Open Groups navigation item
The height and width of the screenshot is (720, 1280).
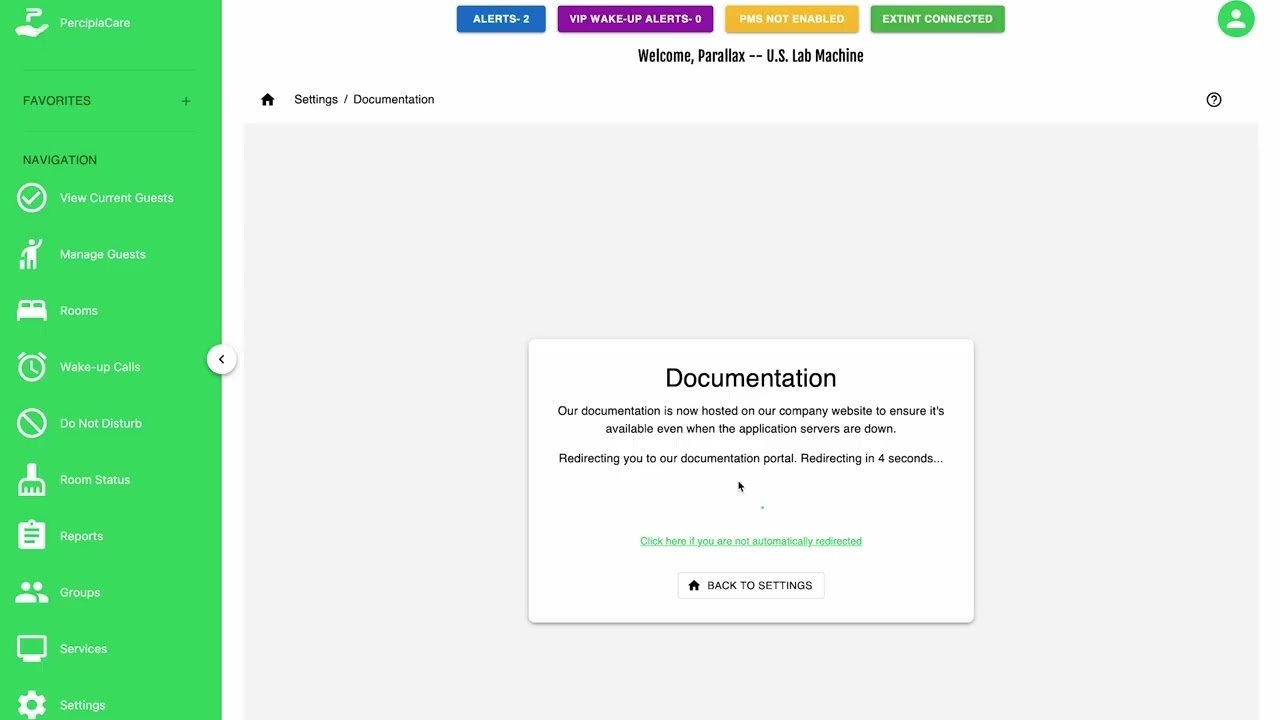pos(80,592)
